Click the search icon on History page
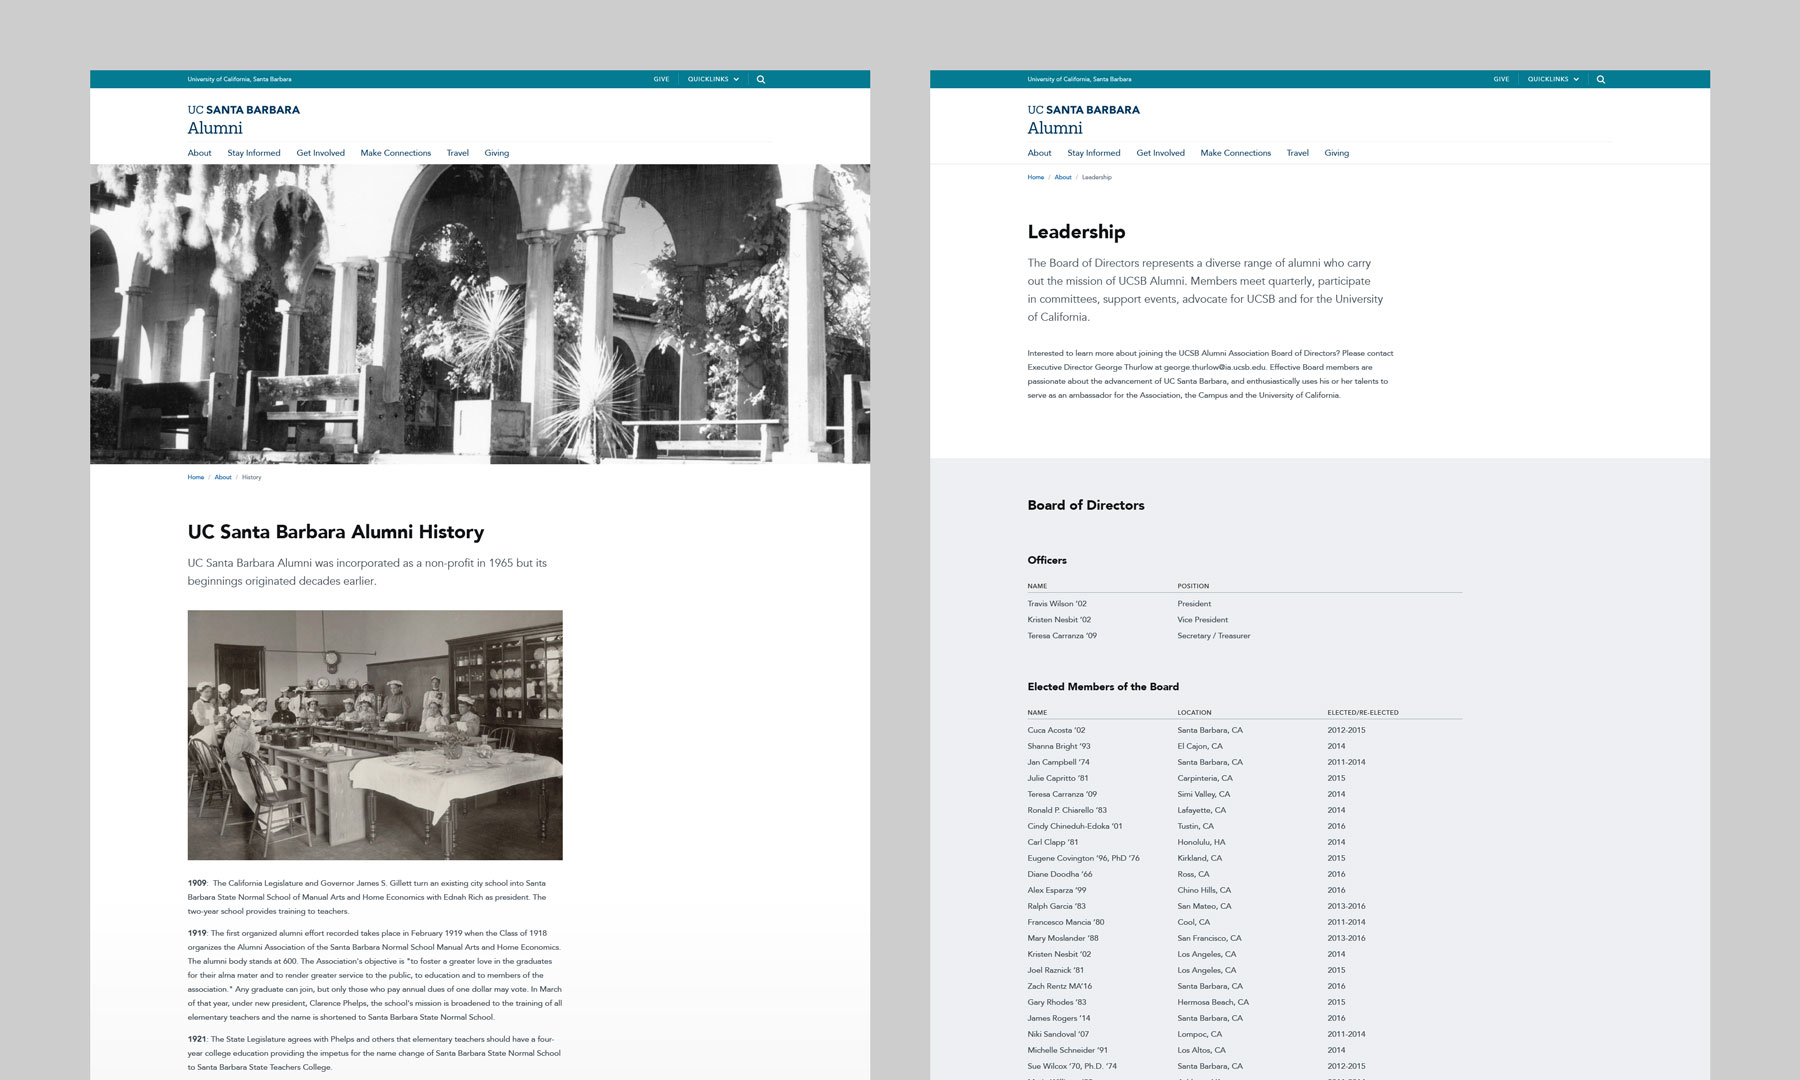The image size is (1800, 1080). pyautogui.click(x=760, y=79)
